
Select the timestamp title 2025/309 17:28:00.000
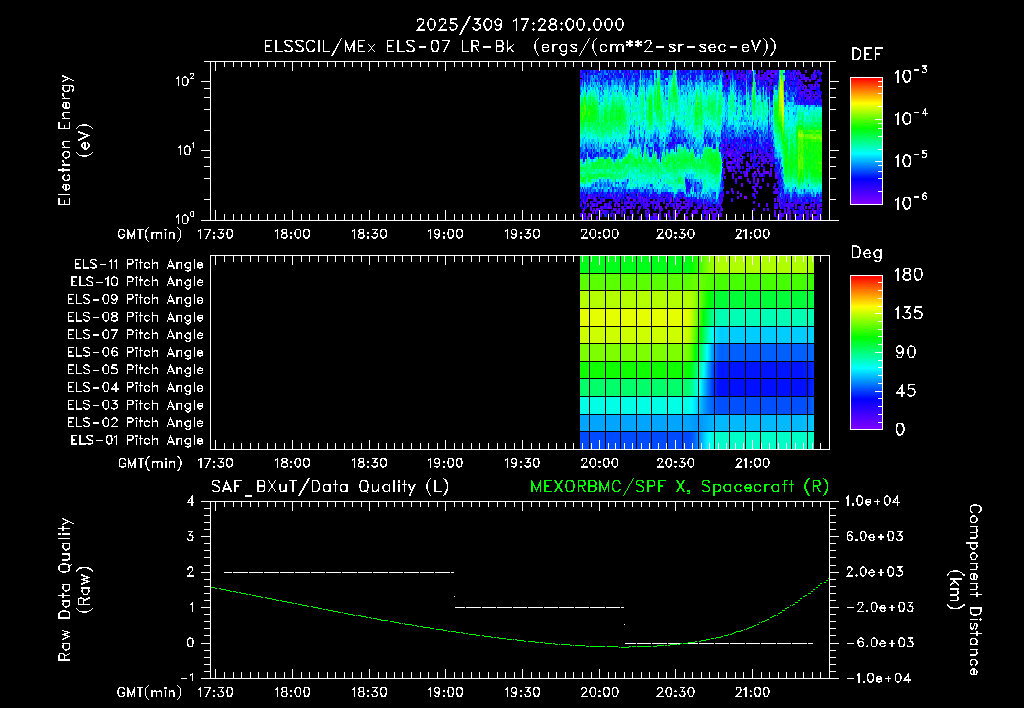(x=520, y=25)
